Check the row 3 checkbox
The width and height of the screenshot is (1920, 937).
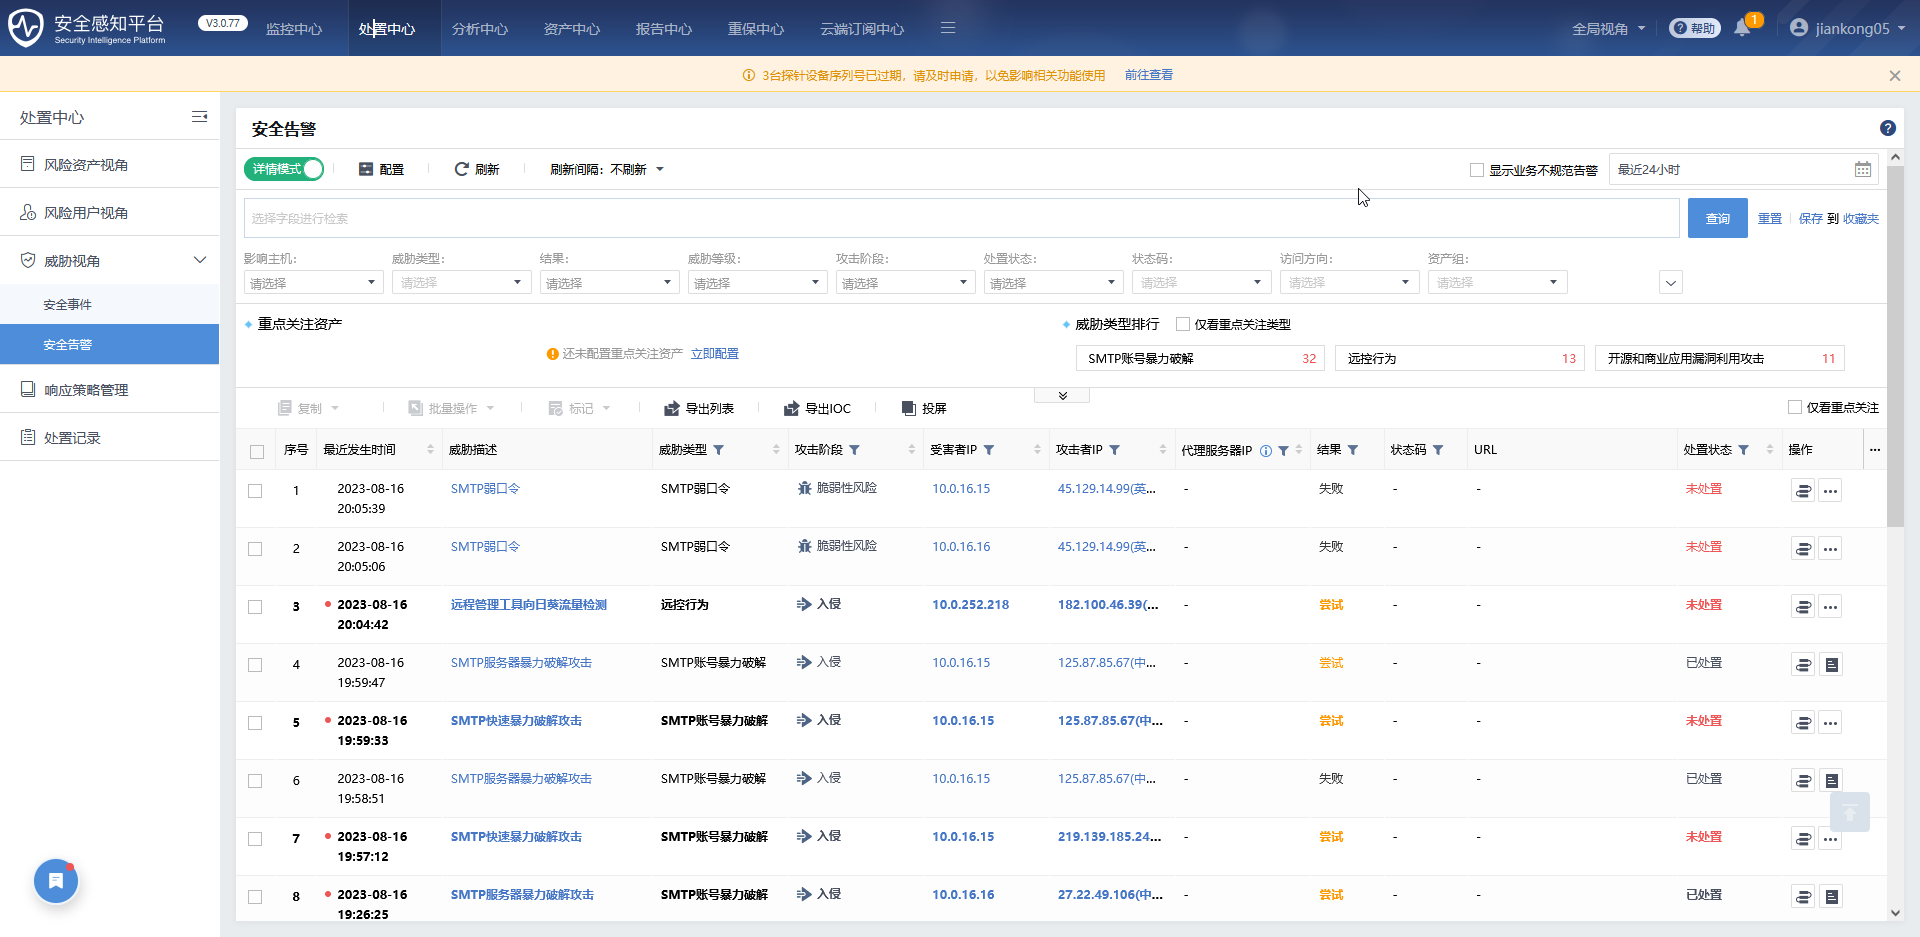255,607
